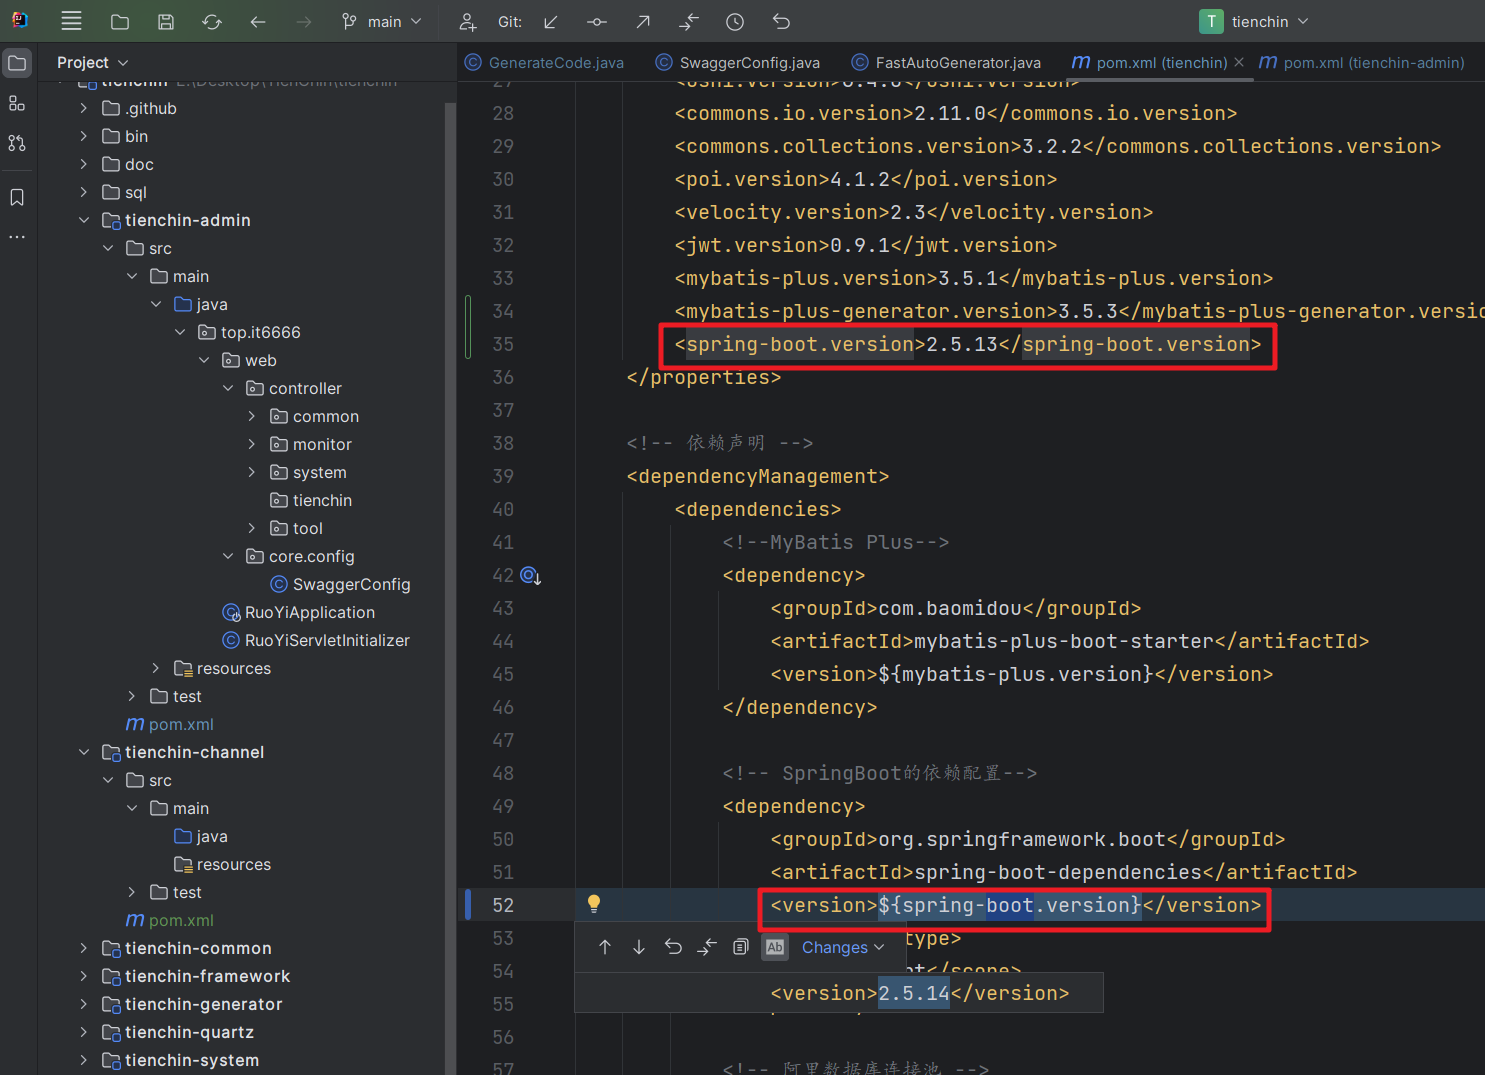Collapse the controller package
The image size is (1485, 1075).
[x=228, y=388]
